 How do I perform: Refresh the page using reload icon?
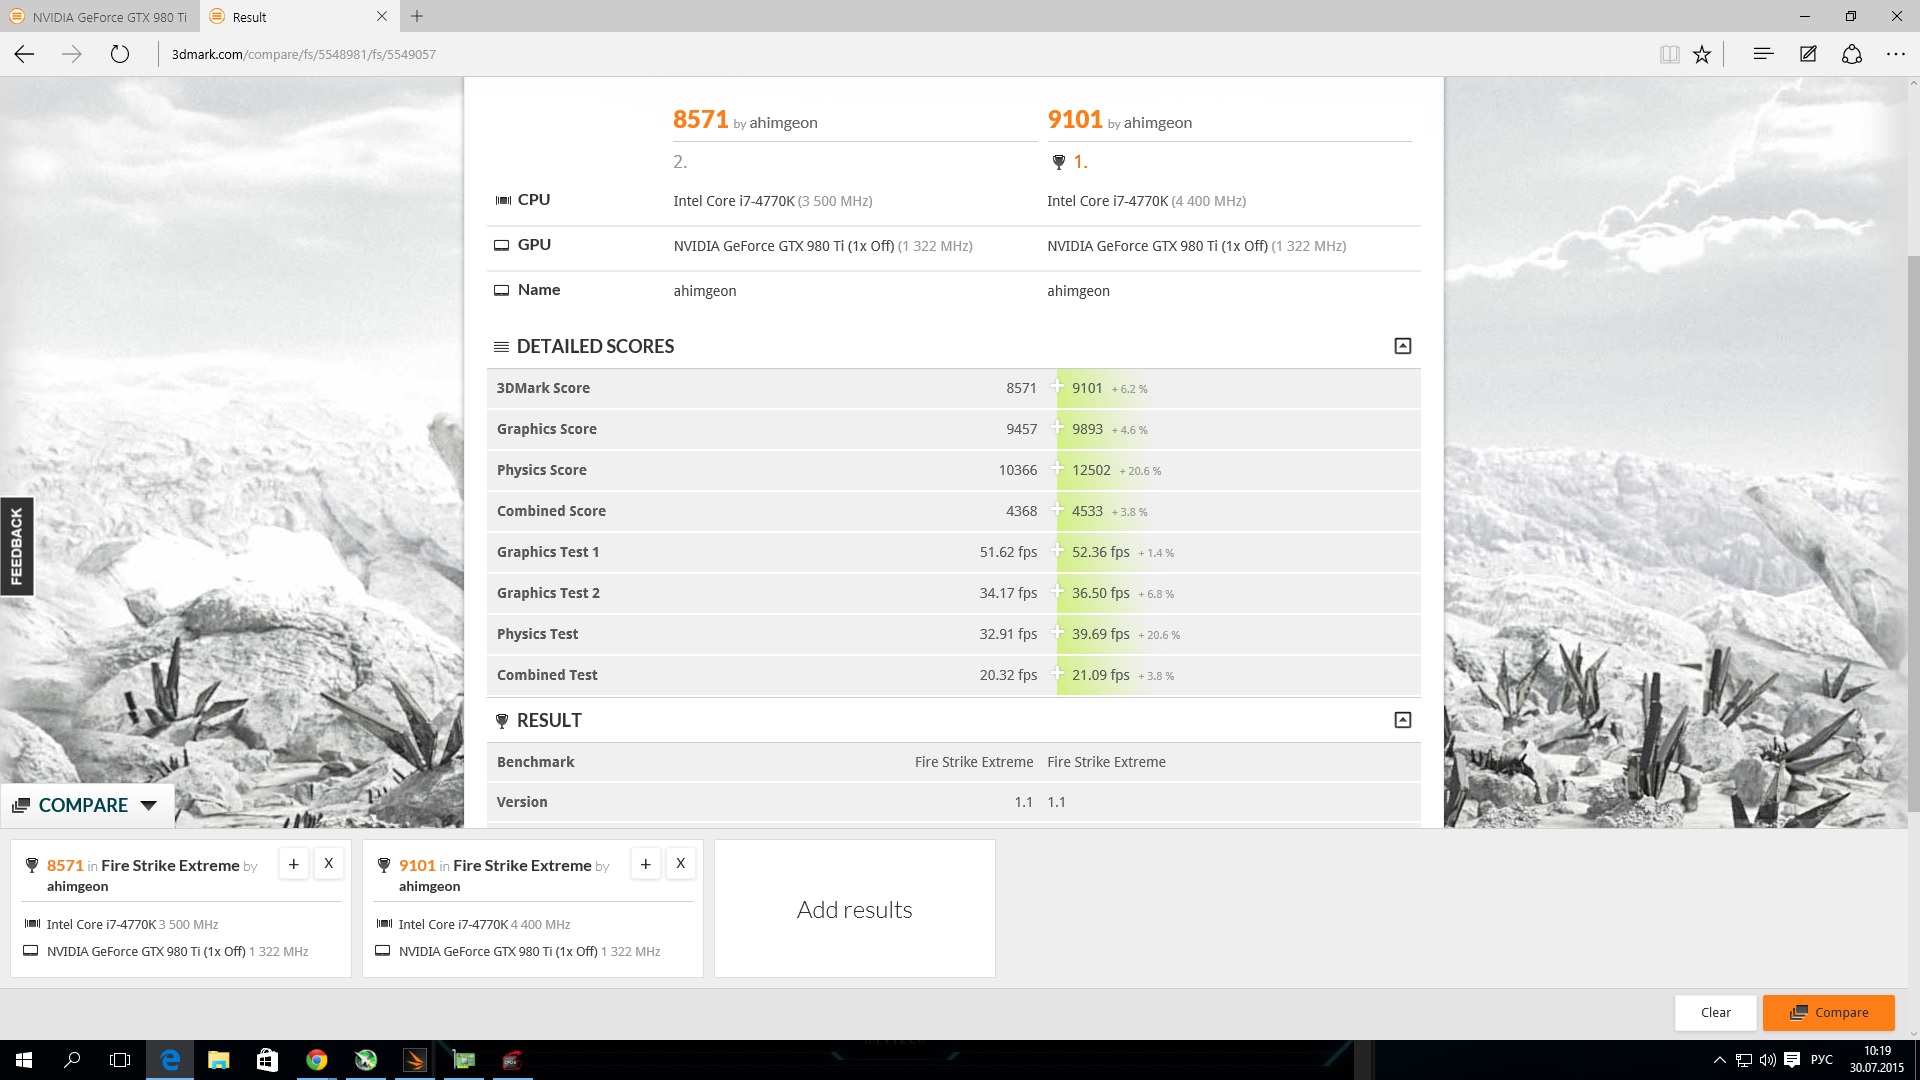(x=120, y=54)
